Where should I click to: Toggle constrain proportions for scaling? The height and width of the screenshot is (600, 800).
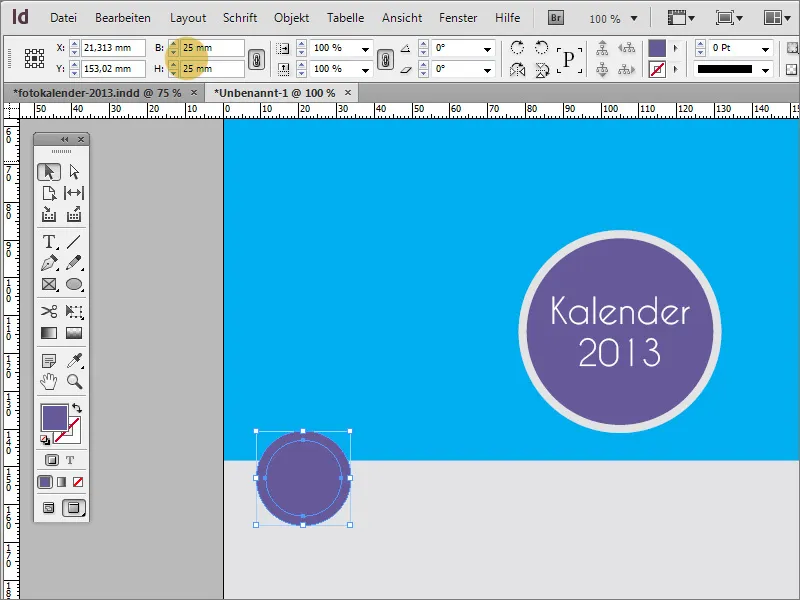point(385,60)
